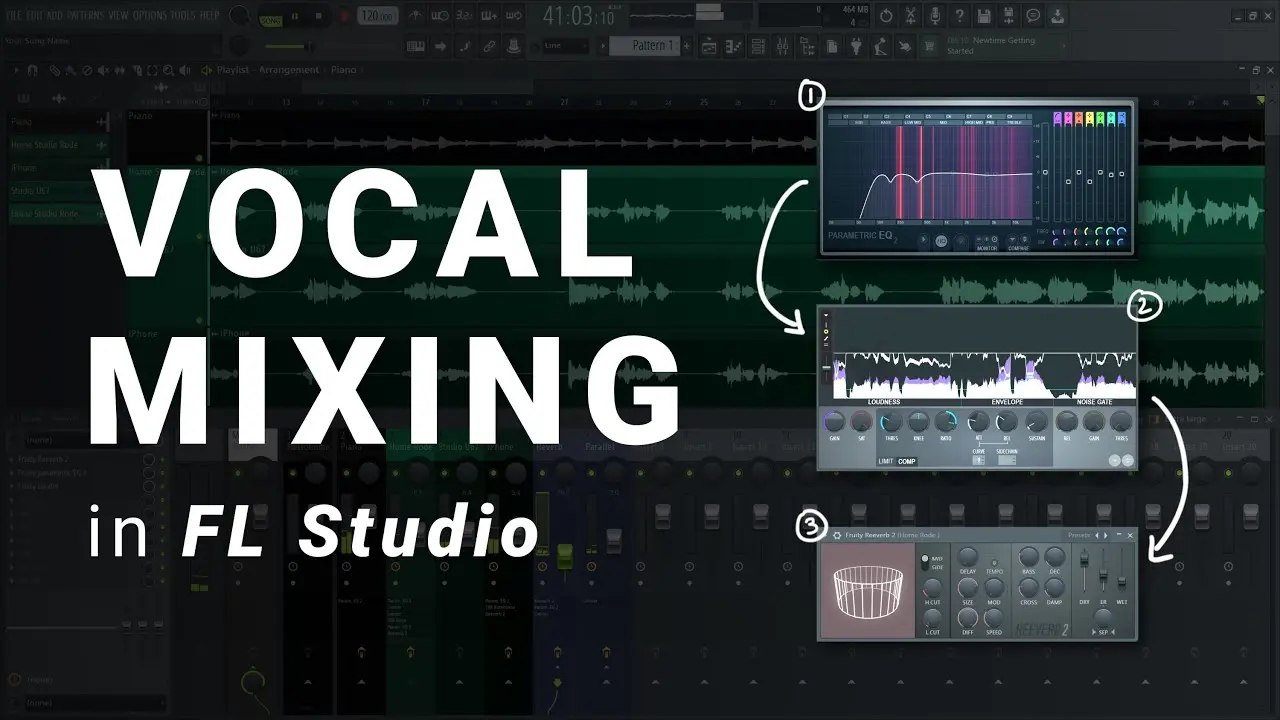Viewport: 1280px width, 720px height.
Task: Click the Reeverb 2 room shape display
Action: 868,590
